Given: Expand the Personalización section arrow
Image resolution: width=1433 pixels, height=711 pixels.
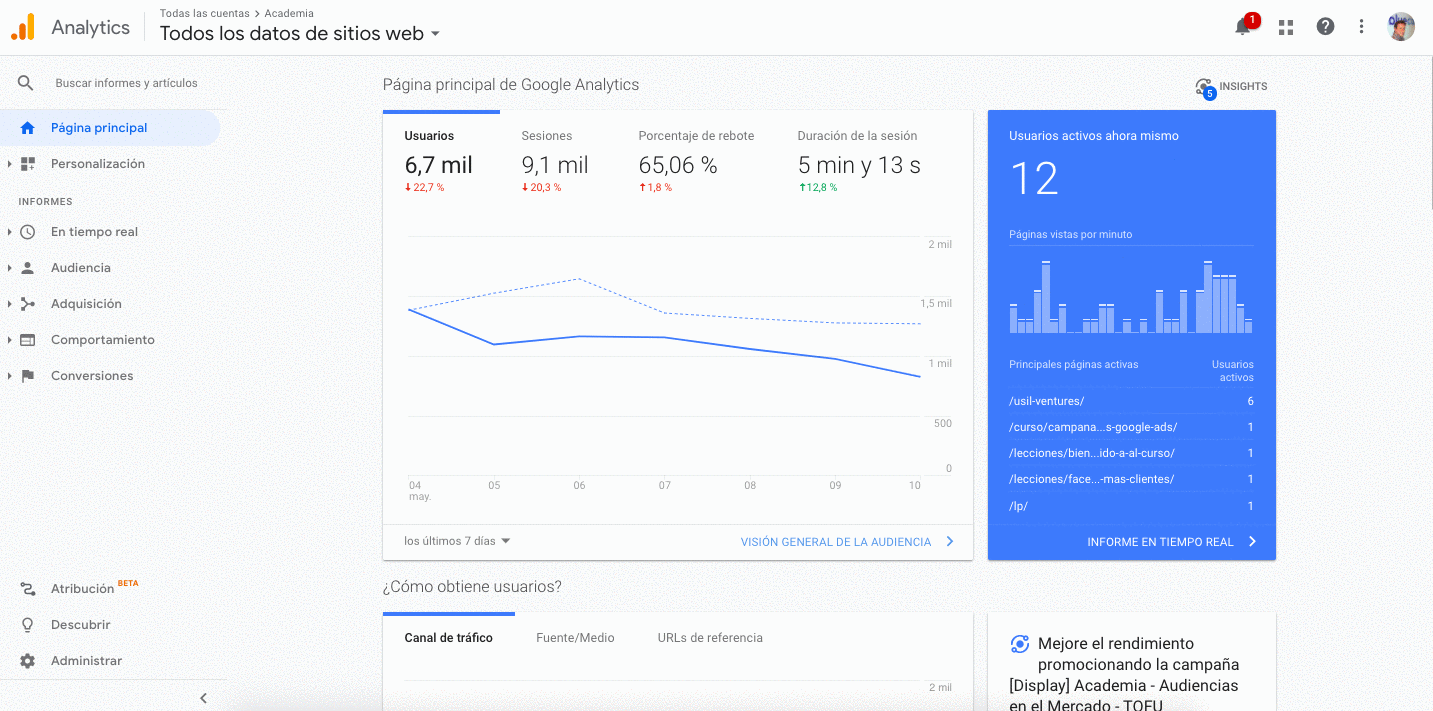Looking at the screenshot, I should tap(9, 164).
